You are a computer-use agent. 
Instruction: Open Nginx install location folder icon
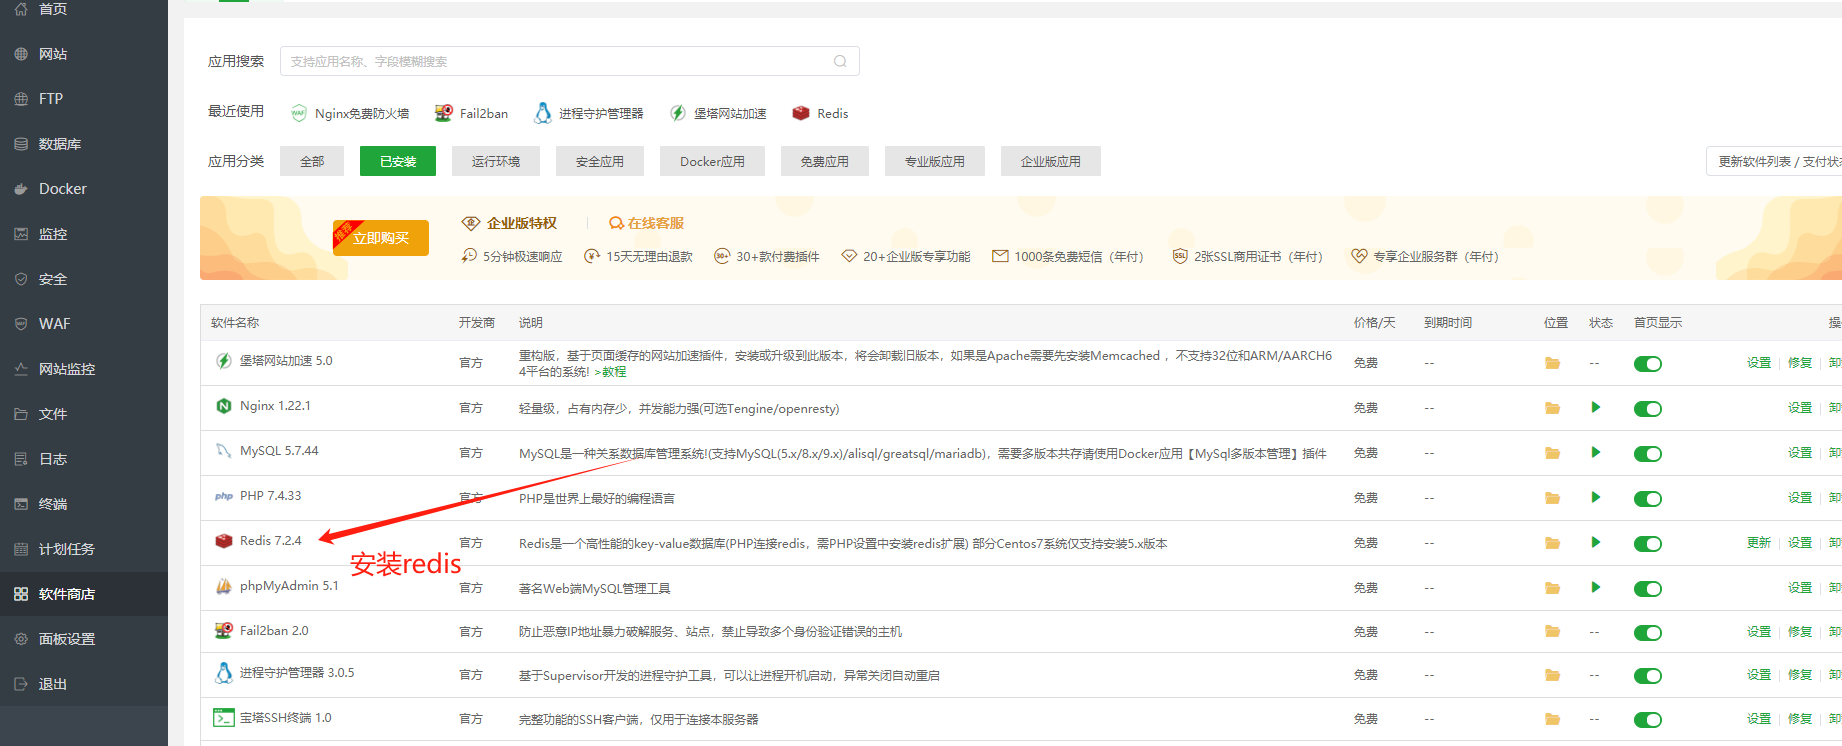click(1552, 408)
